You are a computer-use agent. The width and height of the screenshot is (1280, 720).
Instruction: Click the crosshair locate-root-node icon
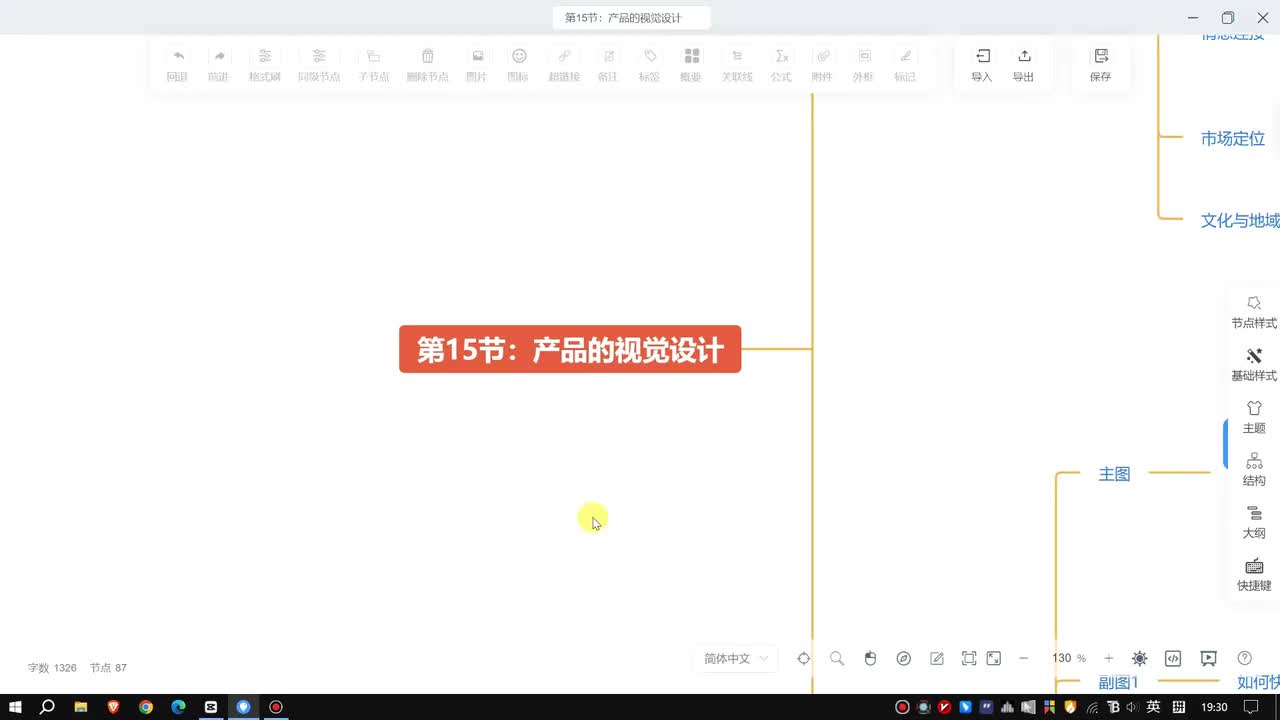tap(803, 658)
